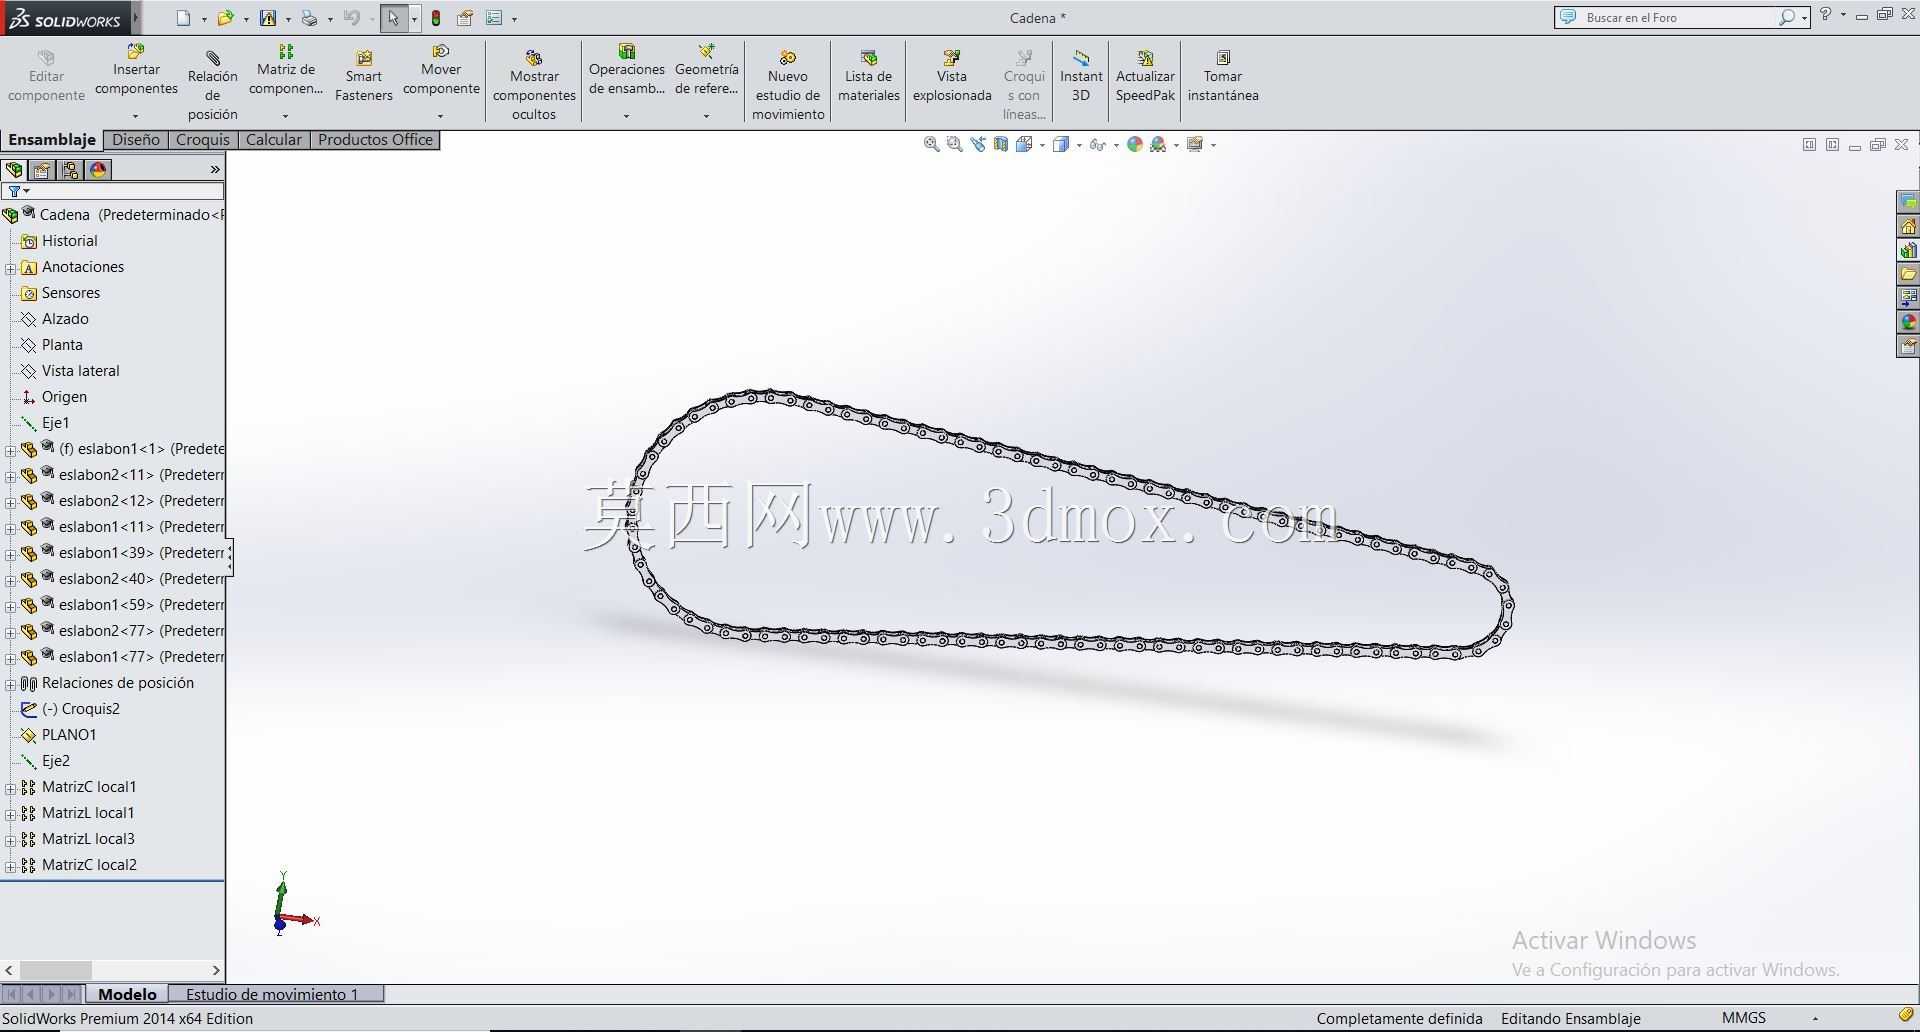The height and width of the screenshot is (1032, 1920).
Task: Click the Open file folder icon
Action: tap(226, 18)
